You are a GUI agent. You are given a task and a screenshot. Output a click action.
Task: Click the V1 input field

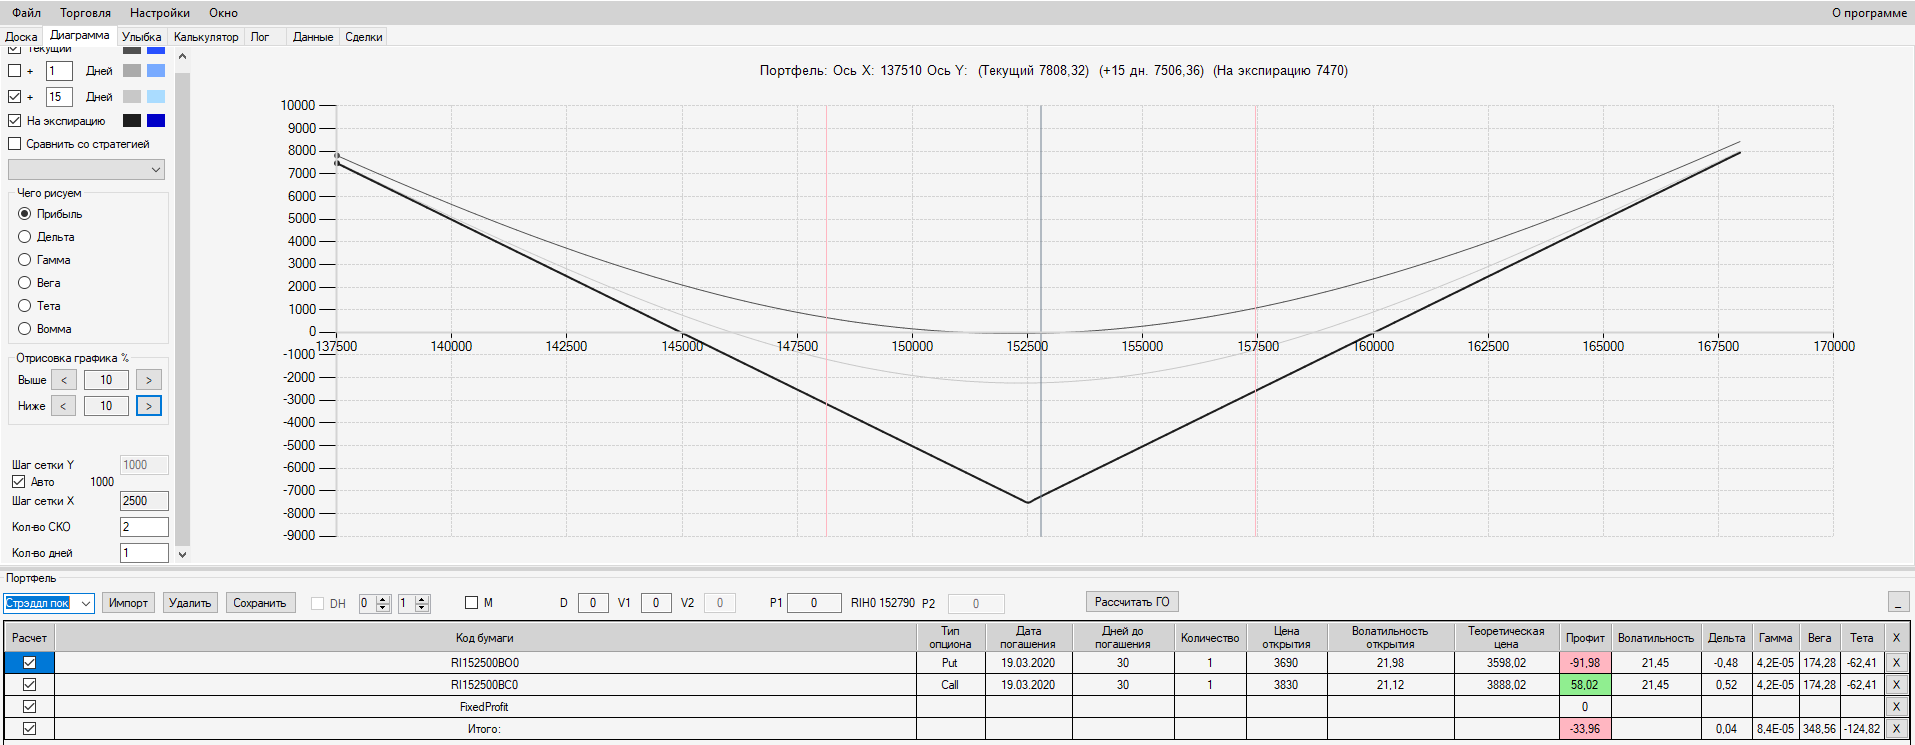coord(656,603)
